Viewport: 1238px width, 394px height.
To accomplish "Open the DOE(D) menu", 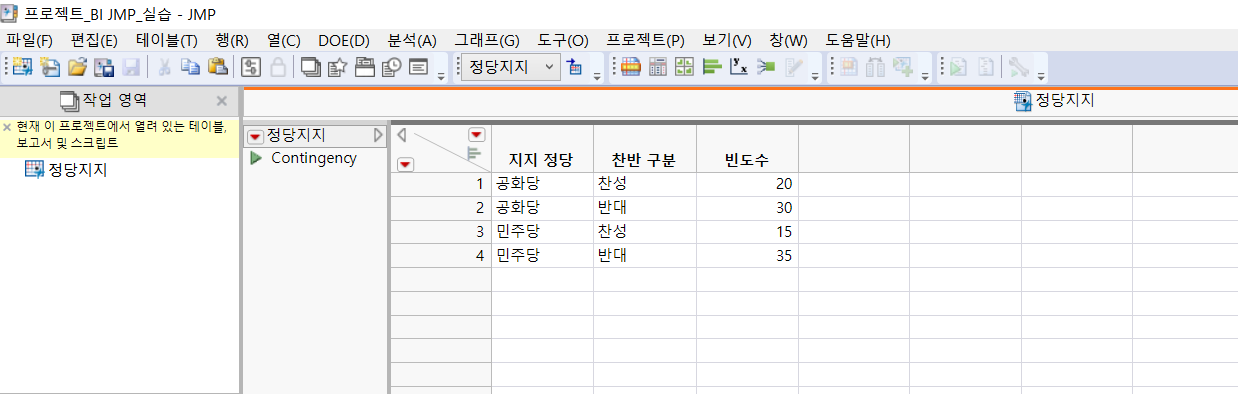I will tap(344, 41).
